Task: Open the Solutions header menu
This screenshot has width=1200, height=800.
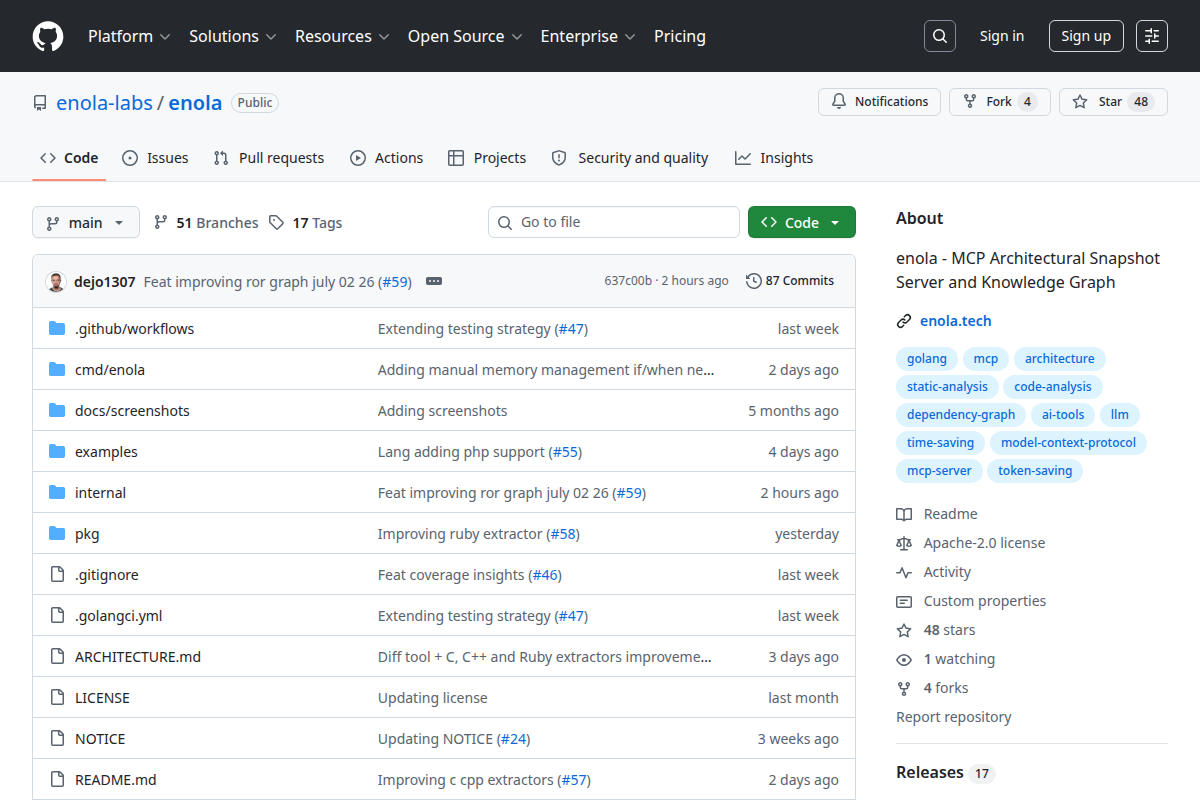Action: 232,36
